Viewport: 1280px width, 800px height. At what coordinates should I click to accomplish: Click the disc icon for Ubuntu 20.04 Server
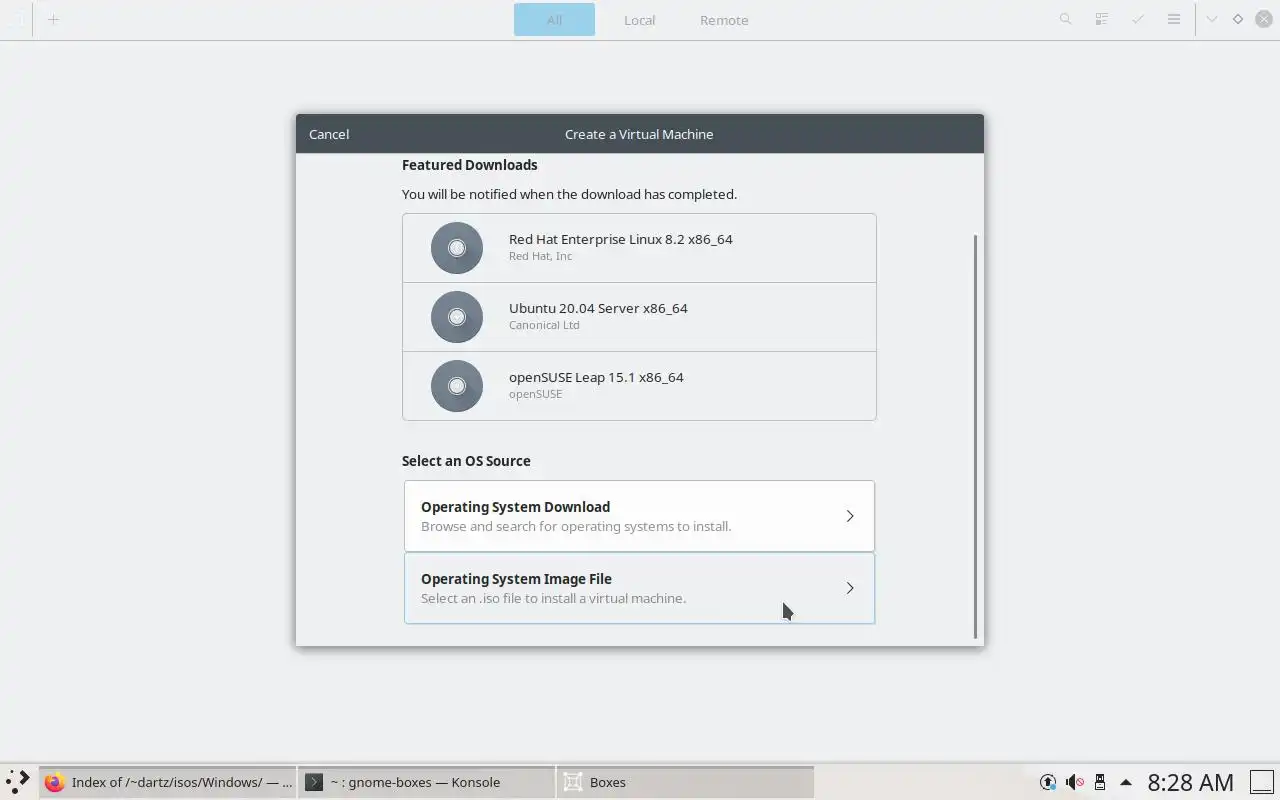(x=457, y=317)
